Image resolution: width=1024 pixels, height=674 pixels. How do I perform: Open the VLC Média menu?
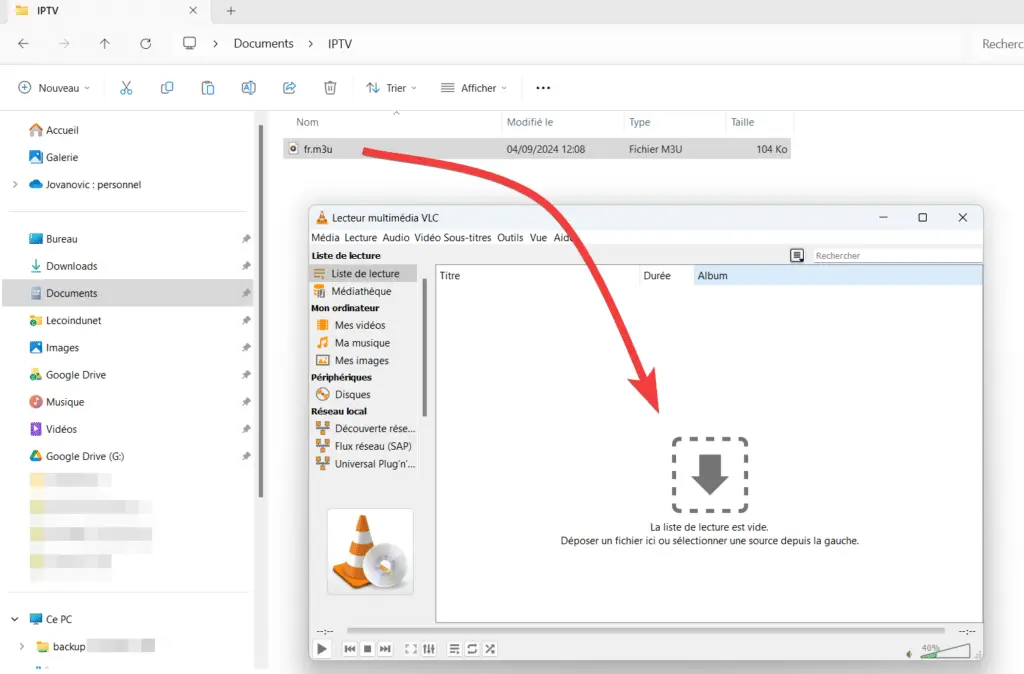tap(325, 238)
